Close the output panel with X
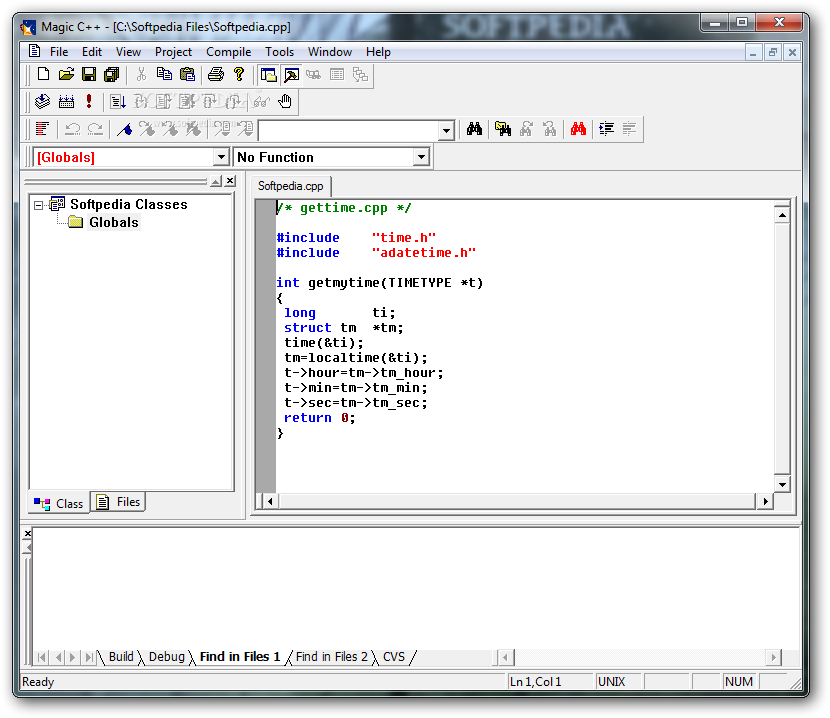 pos(28,533)
